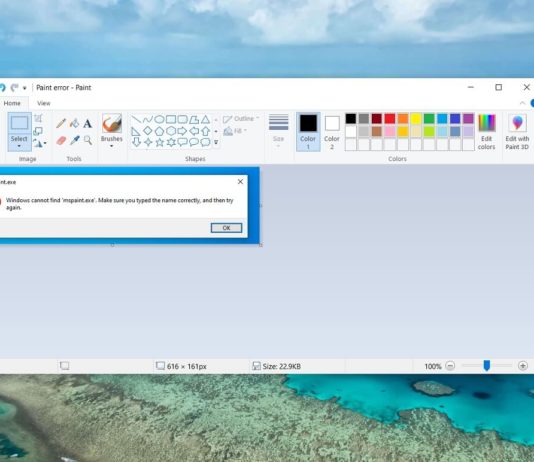Screen dimensions: 534x462
Task: Choose the Oval shape
Action: click(159, 119)
